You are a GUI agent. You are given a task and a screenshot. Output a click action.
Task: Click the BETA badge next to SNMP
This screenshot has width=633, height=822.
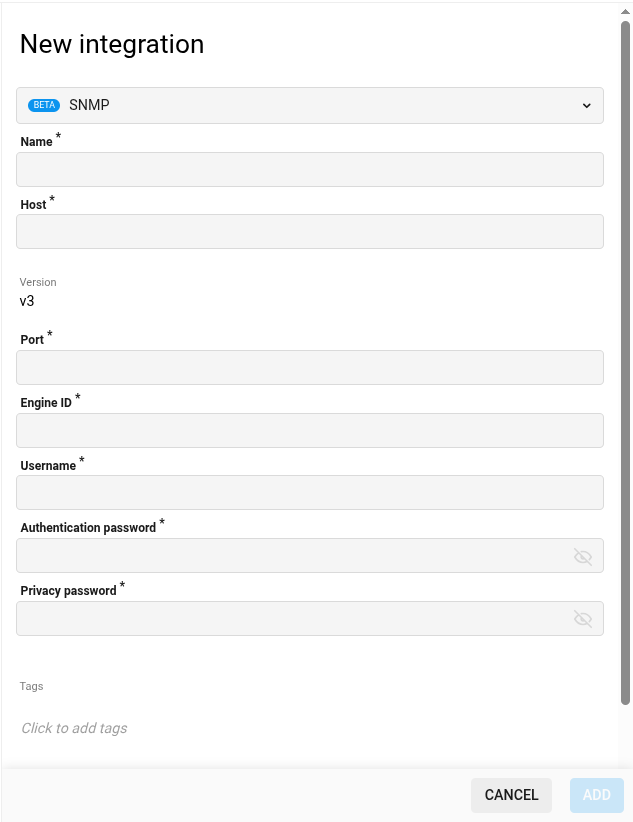44,105
